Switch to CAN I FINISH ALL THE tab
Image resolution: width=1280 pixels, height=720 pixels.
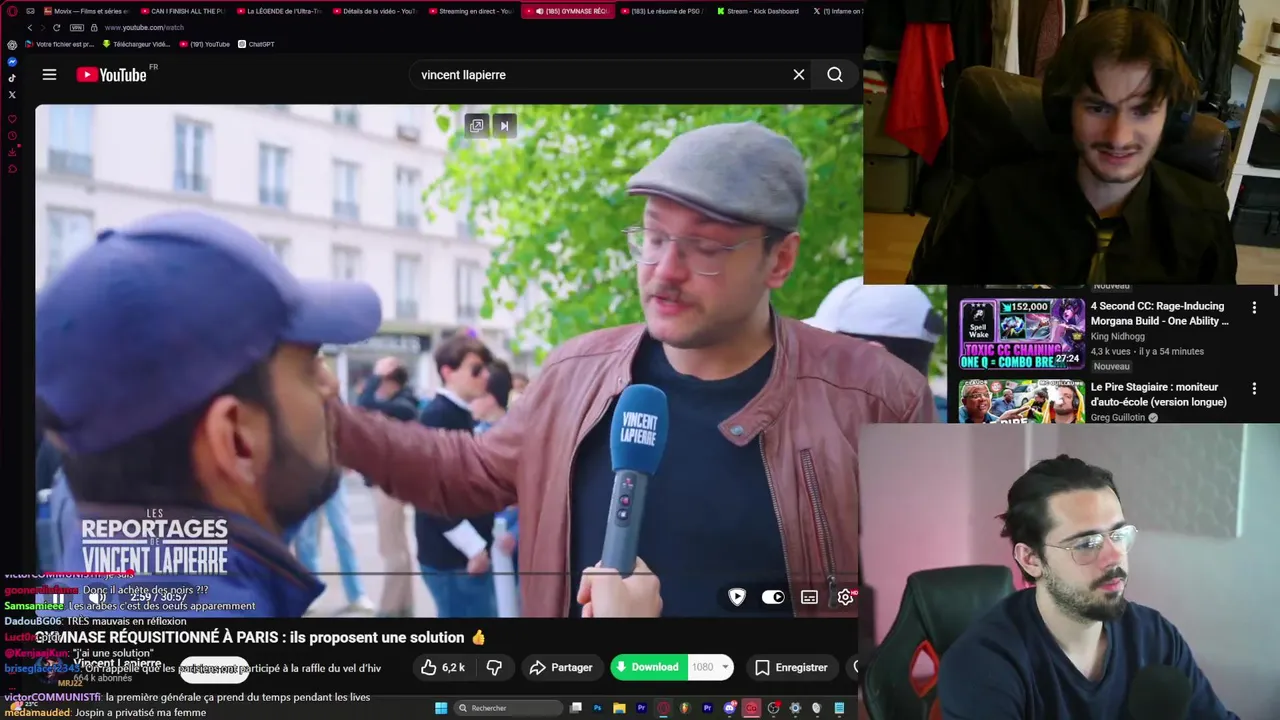point(182,11)
